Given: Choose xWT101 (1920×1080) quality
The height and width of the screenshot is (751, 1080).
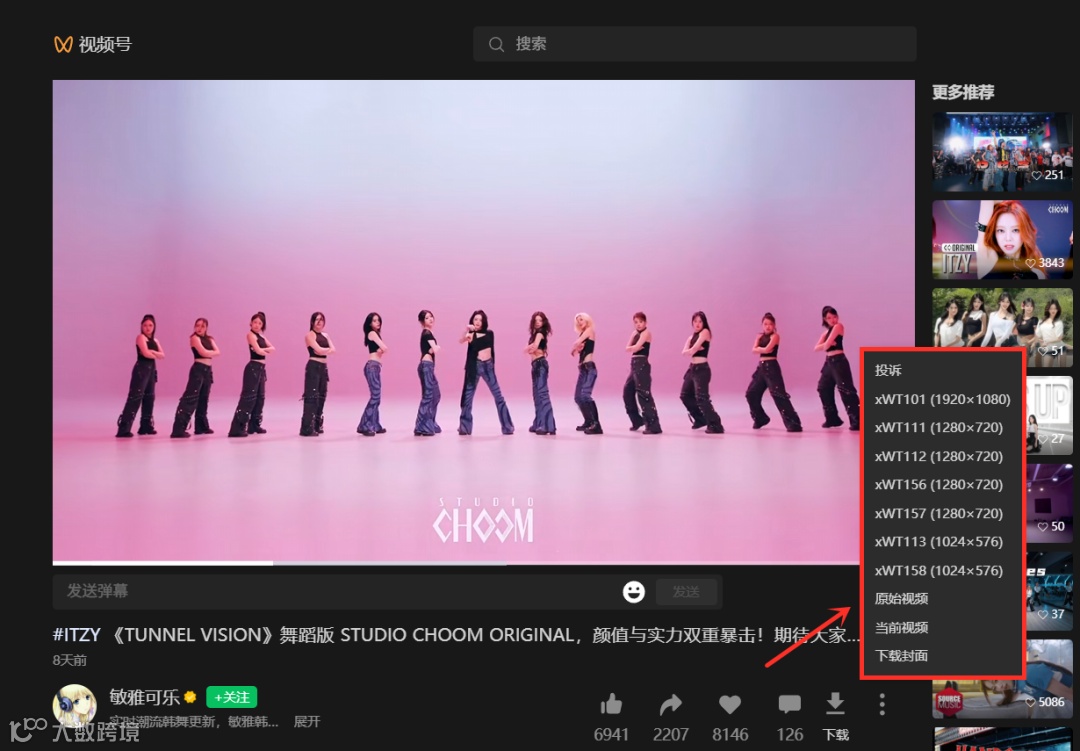Looking at the screenshot, I should point(942,400).
